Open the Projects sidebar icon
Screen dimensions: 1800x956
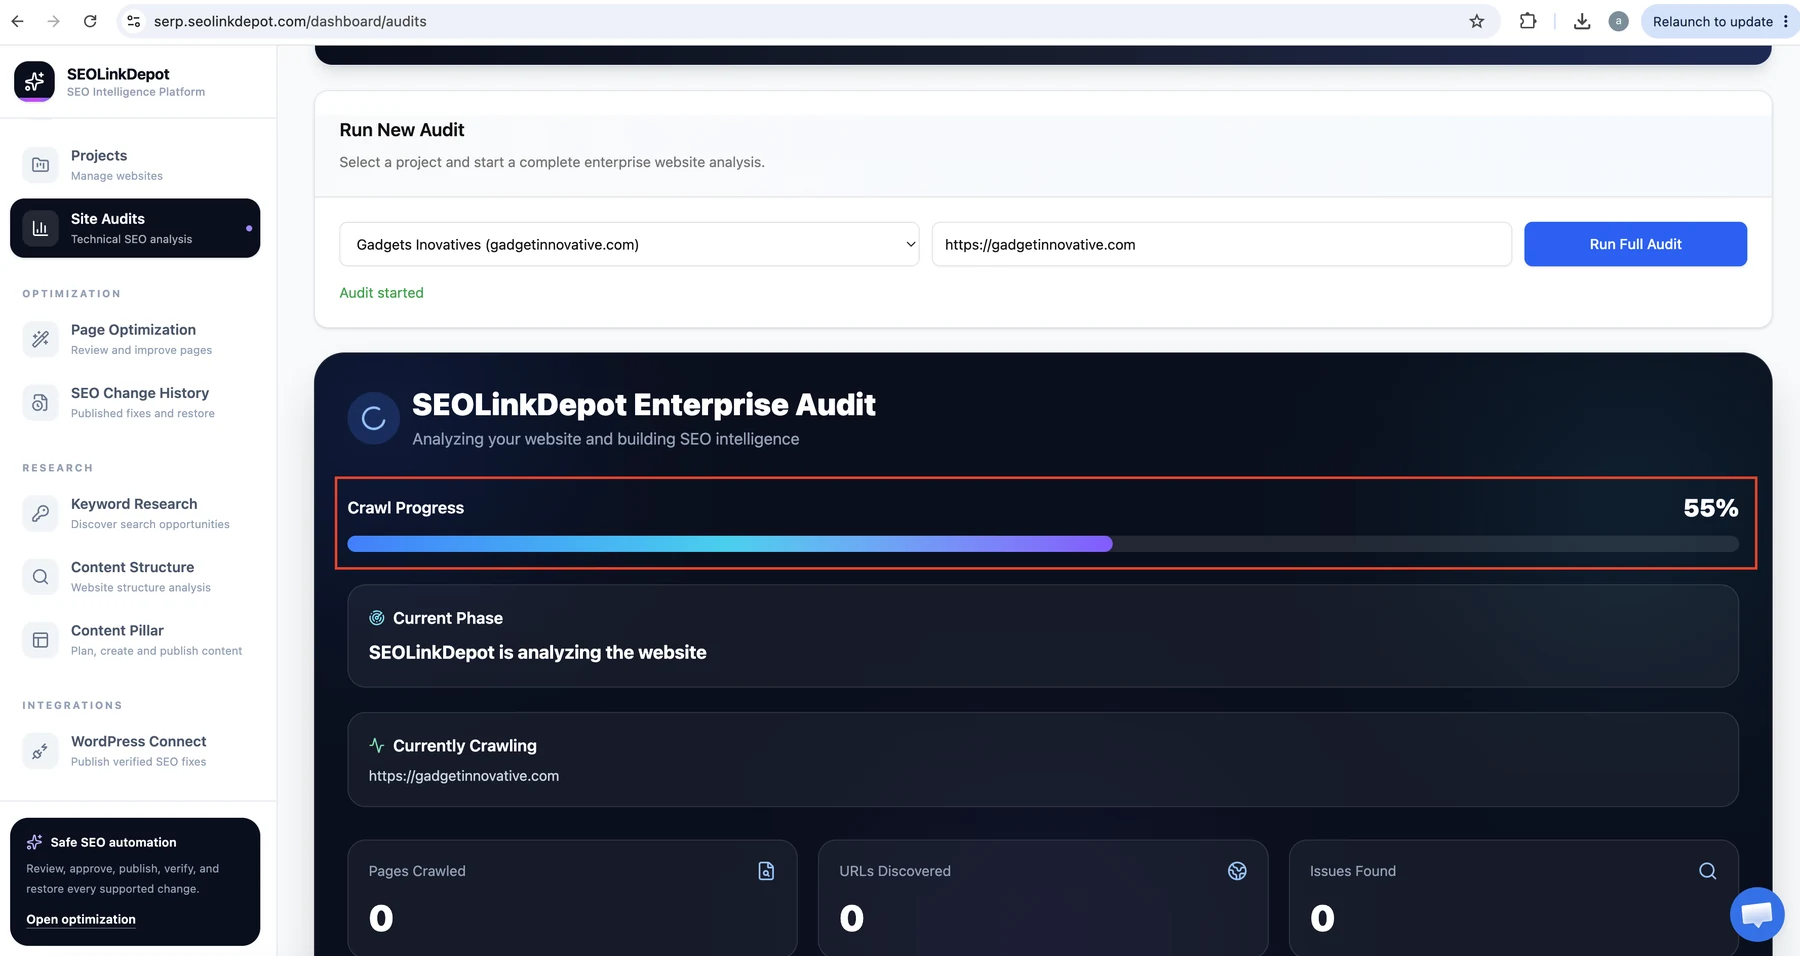40,165
